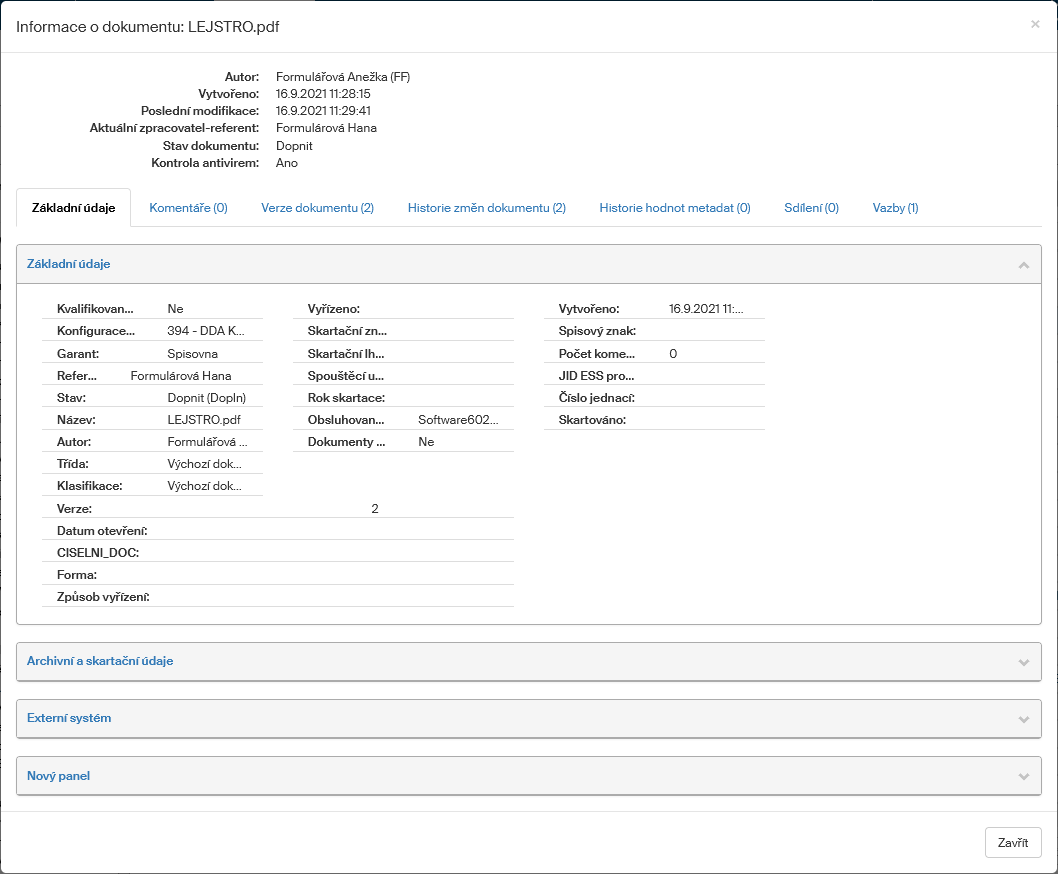Expand the Externí systém chevron arrow
Screen dimensions: 1058x874
tap(1023, 719)
